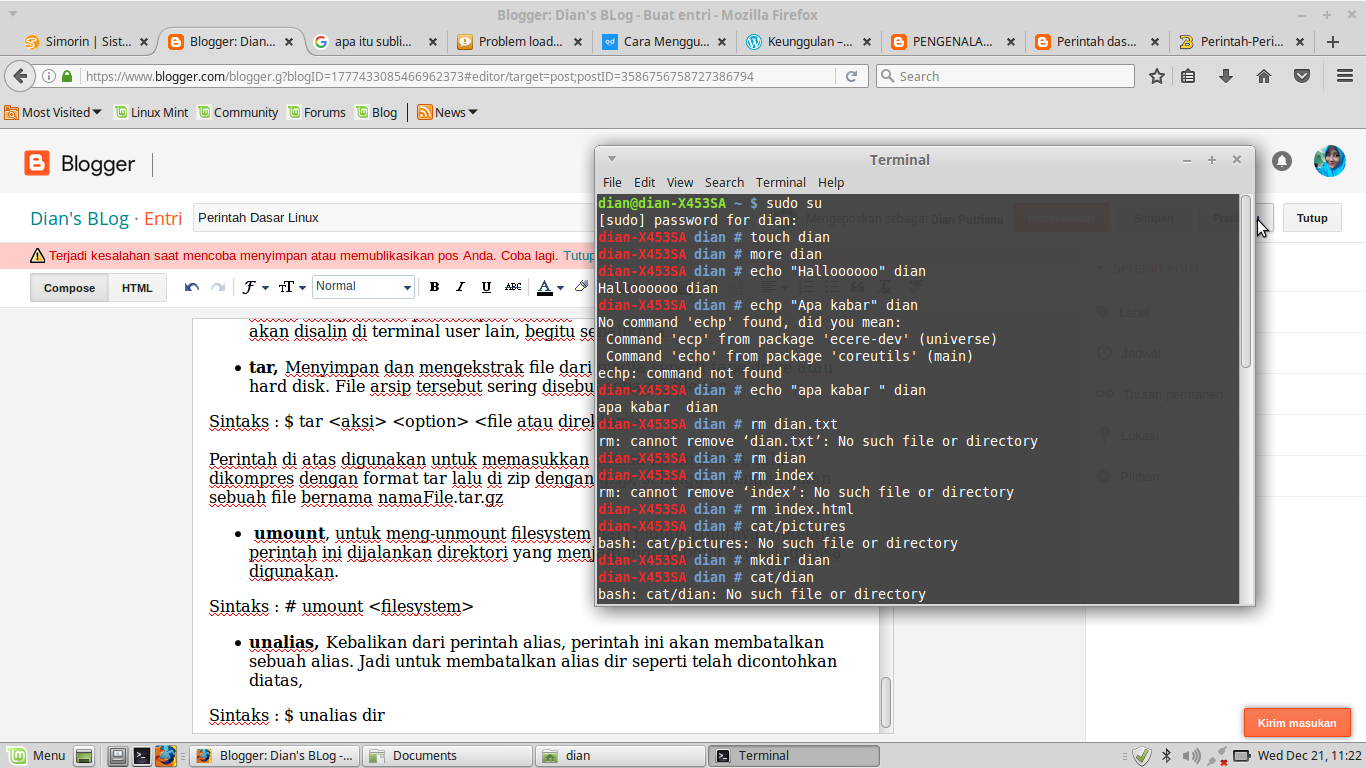Open the Firefox hamburger menu
Image resolution: width=1366 pixels, height=768 pixels.
[x=1345, y=76]
